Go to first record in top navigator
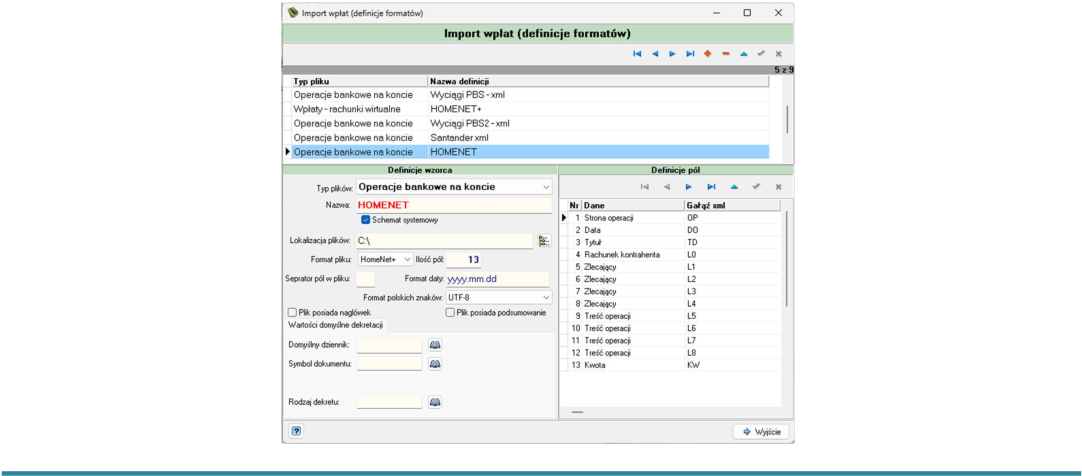1082x476 pixels. pyautogui.click(x=637, y=54)
